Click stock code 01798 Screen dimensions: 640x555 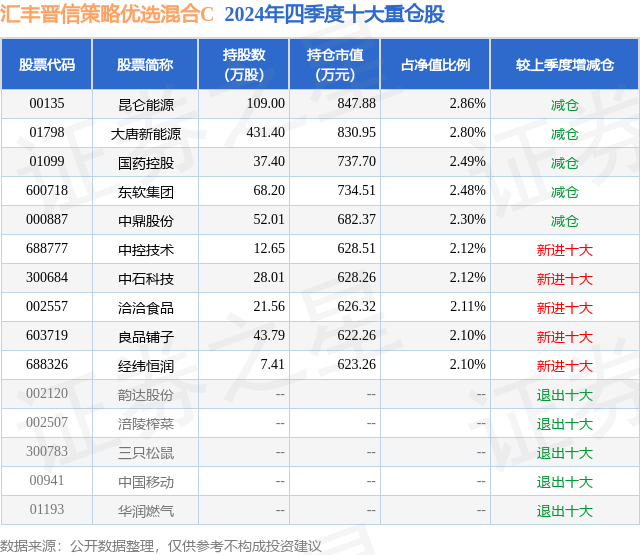pos(47,133)
